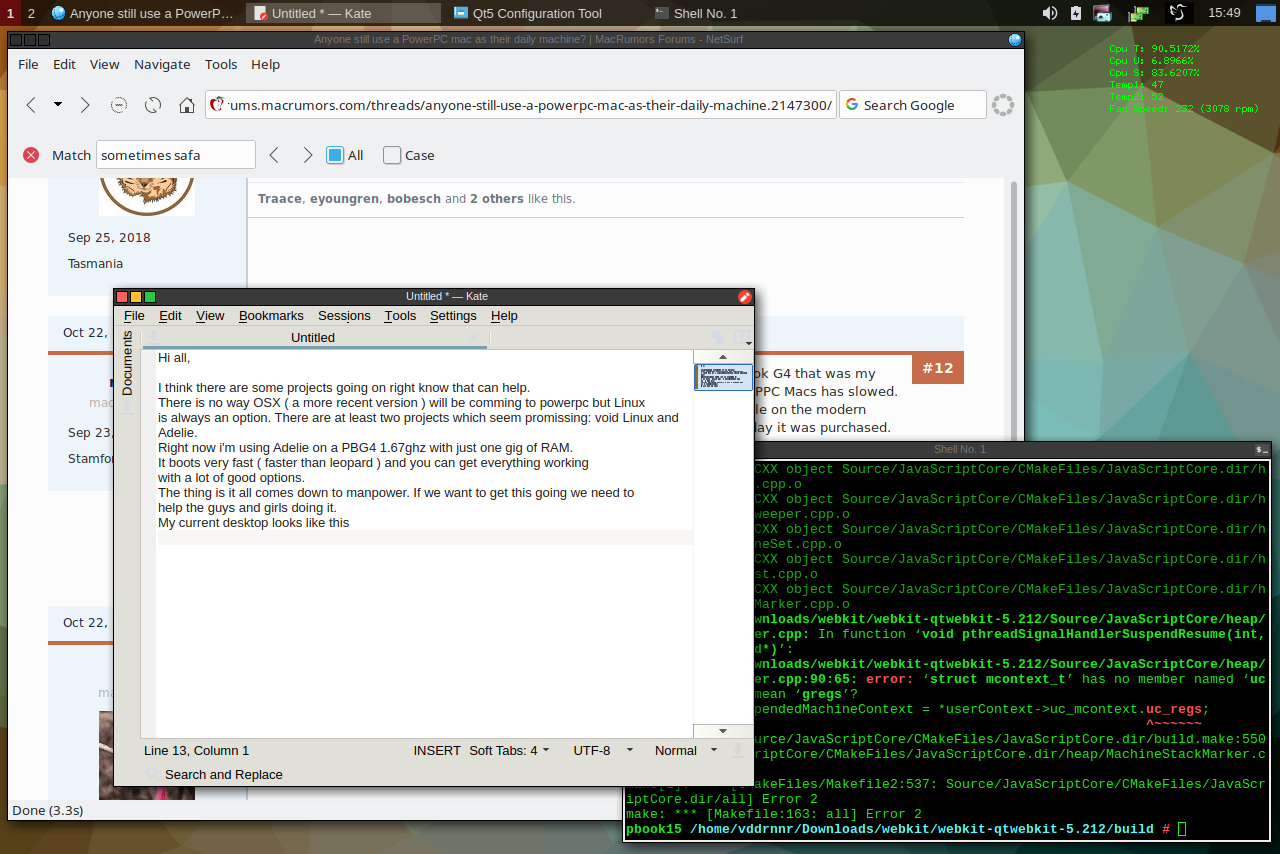Open UTF-8 encoding dropdown
Screen dimensions: 1280x854
click(x=603, y=750)
